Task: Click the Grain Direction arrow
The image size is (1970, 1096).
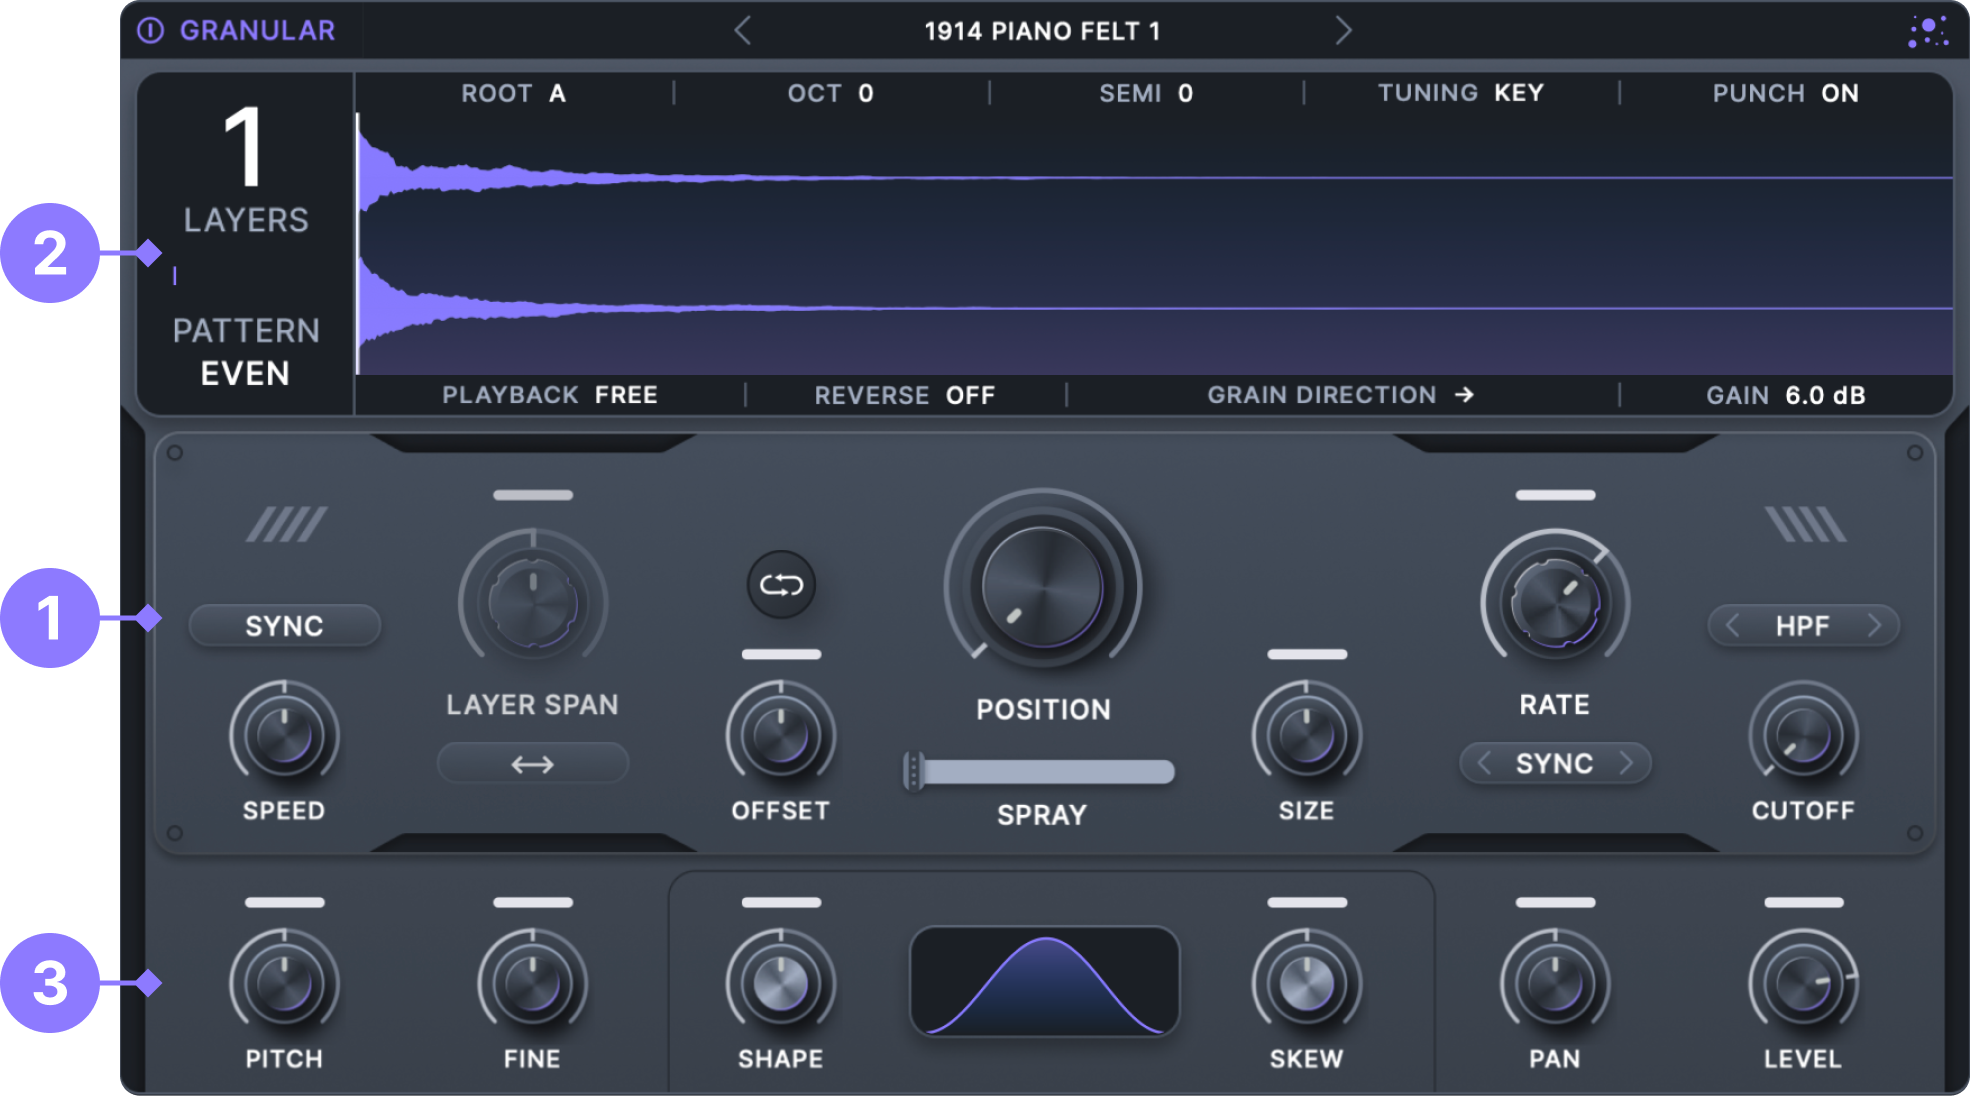Action: (x=1464, y=395)
